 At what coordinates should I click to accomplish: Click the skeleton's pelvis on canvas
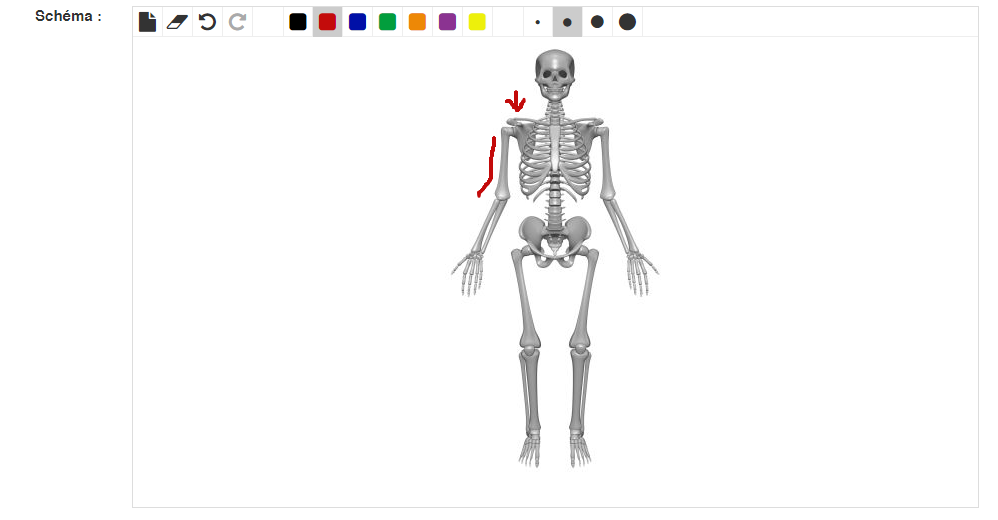tap(554, 240)
